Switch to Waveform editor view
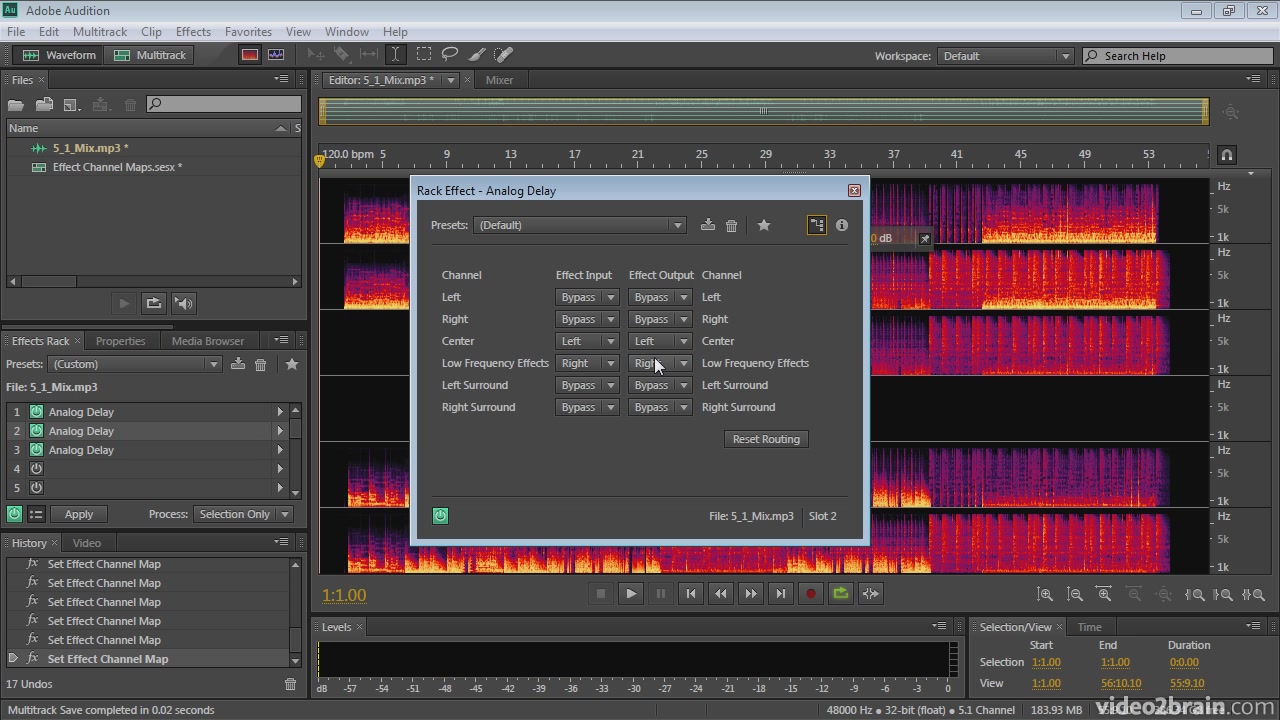 (59, 55)
